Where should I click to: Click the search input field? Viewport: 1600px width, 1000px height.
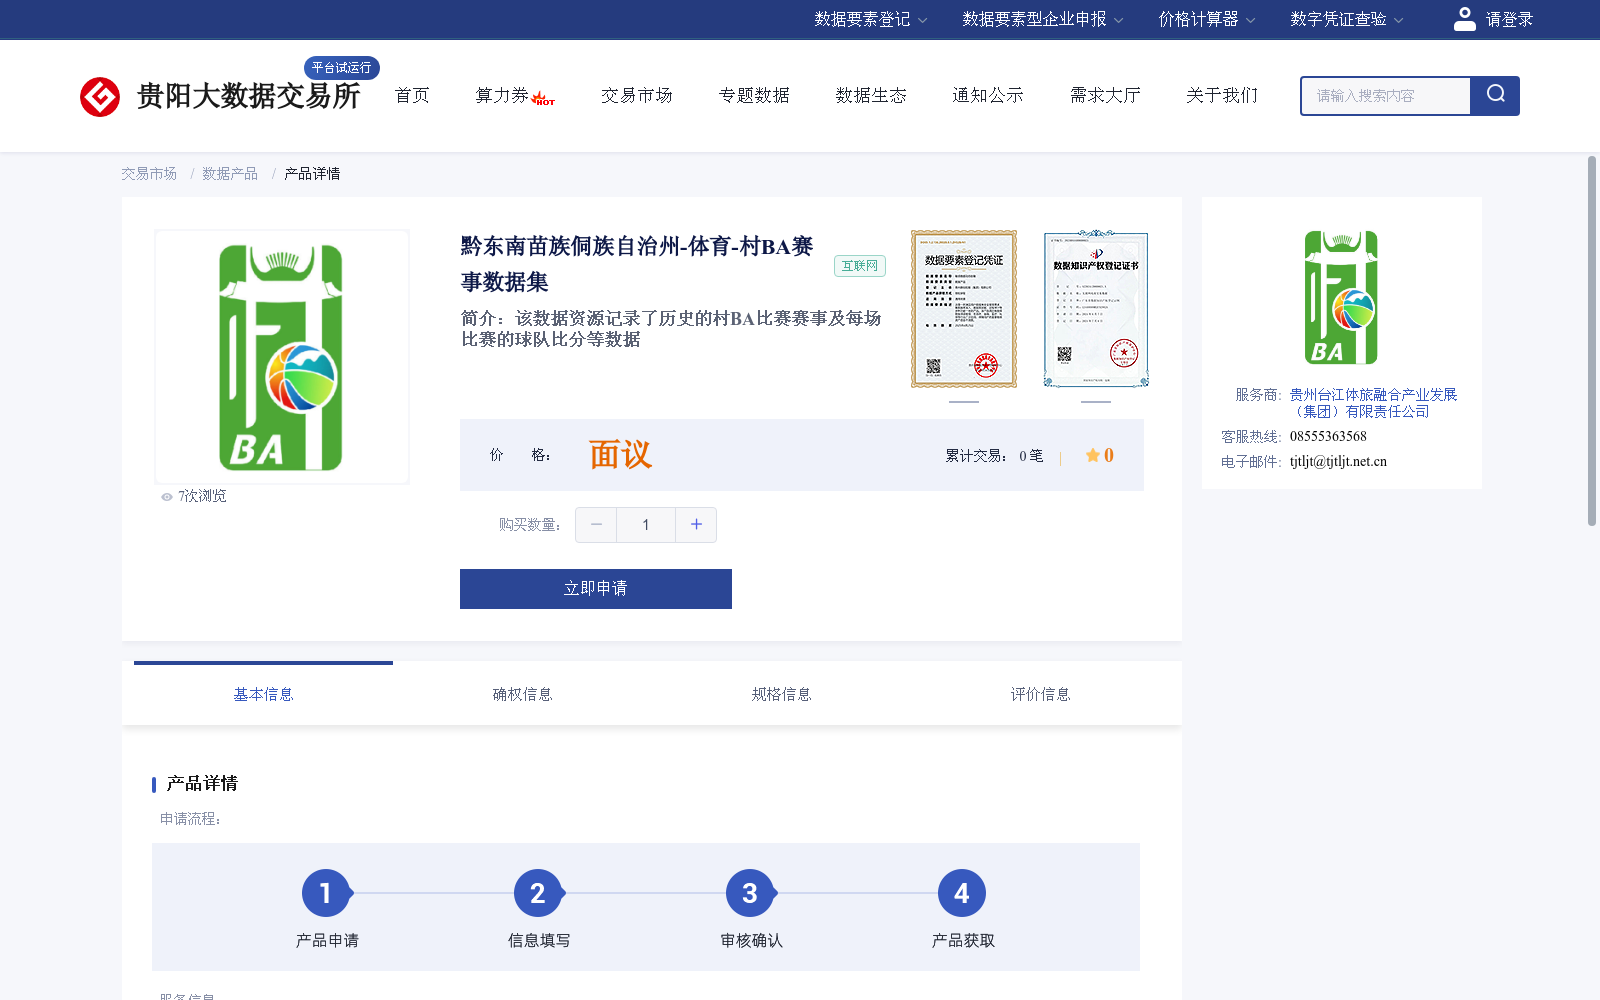tap(1386, 96)
